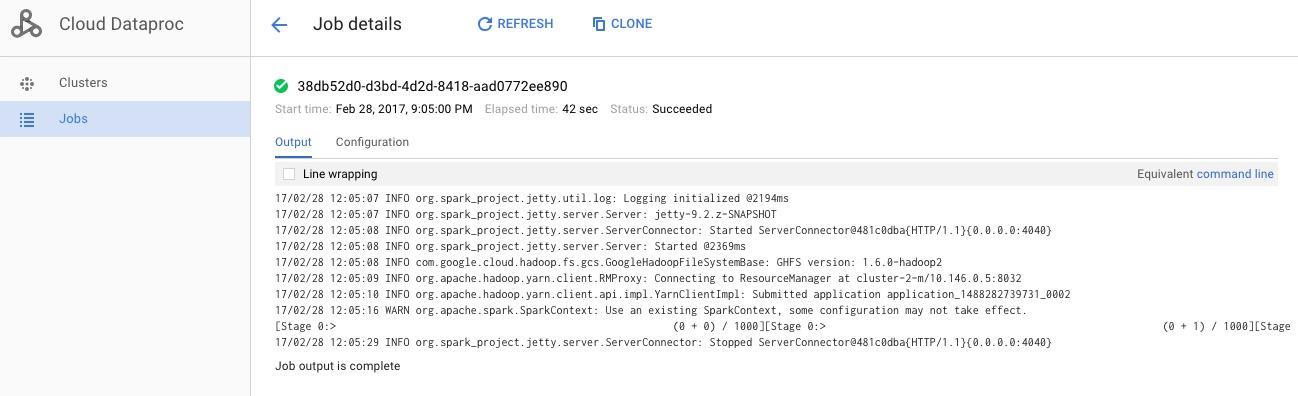Click the Clone copy icon
Image resolution: width=1298 pixels, height=396 pixels.
click(x=599, y=24)
